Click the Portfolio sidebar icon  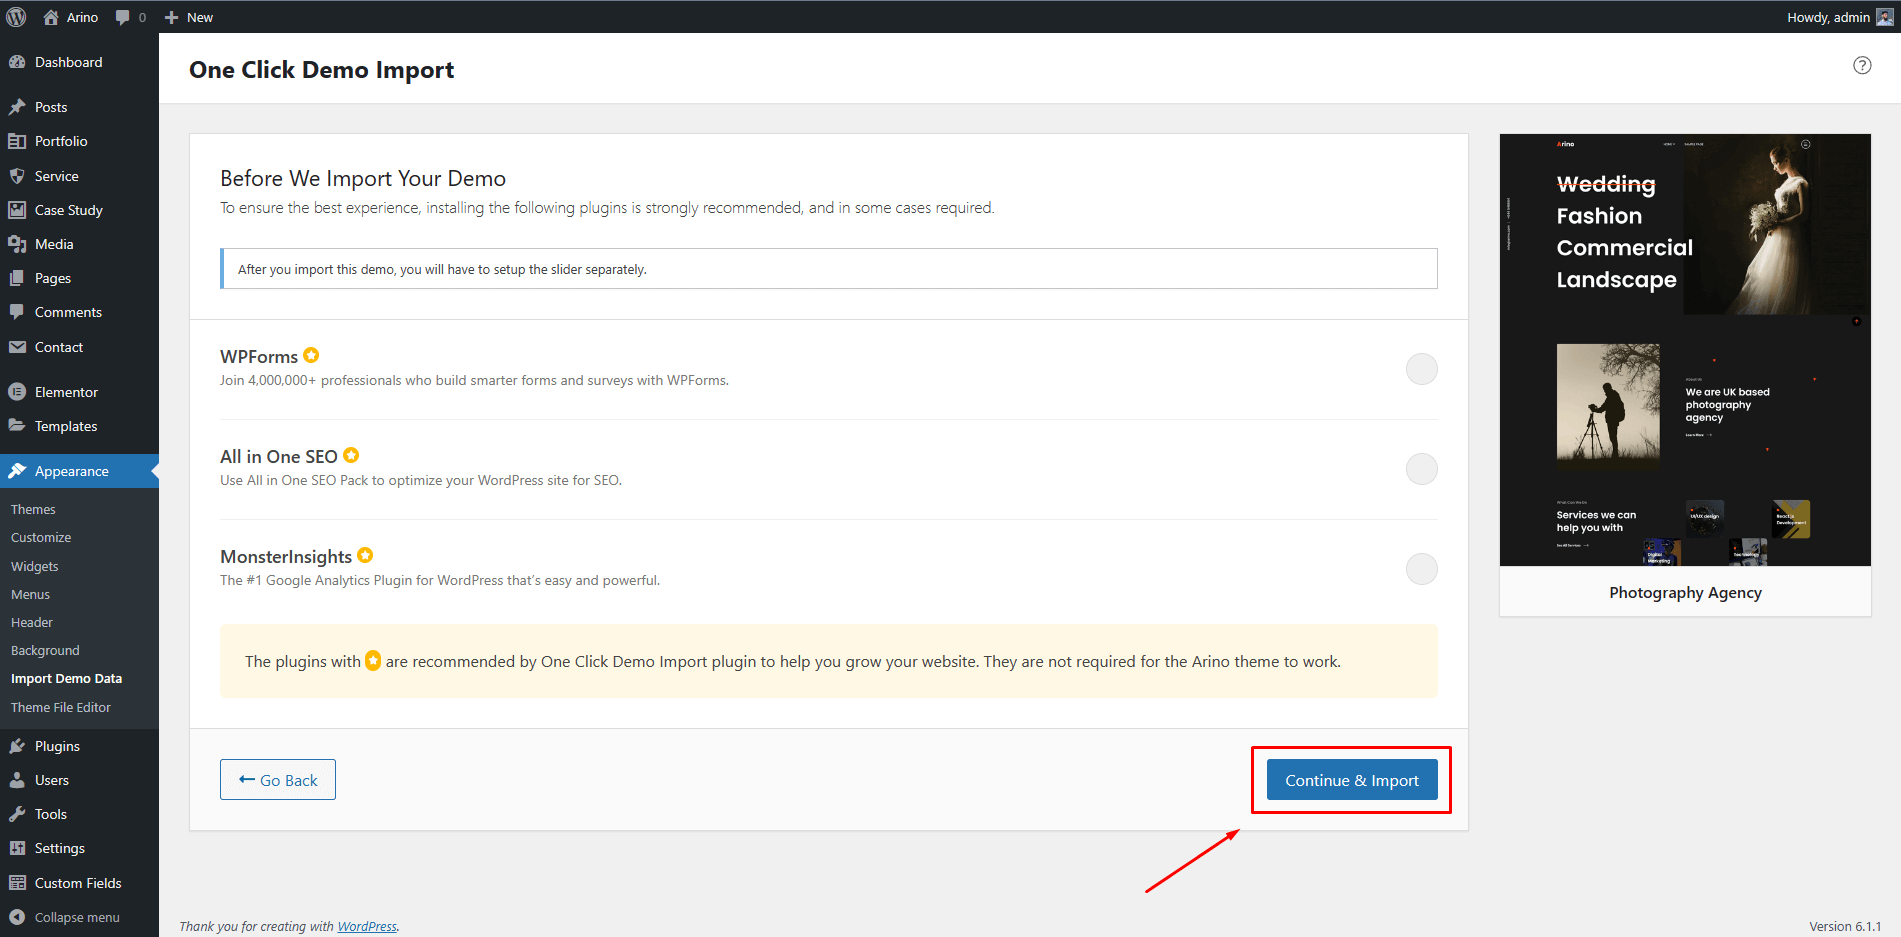tap(17, 141)
